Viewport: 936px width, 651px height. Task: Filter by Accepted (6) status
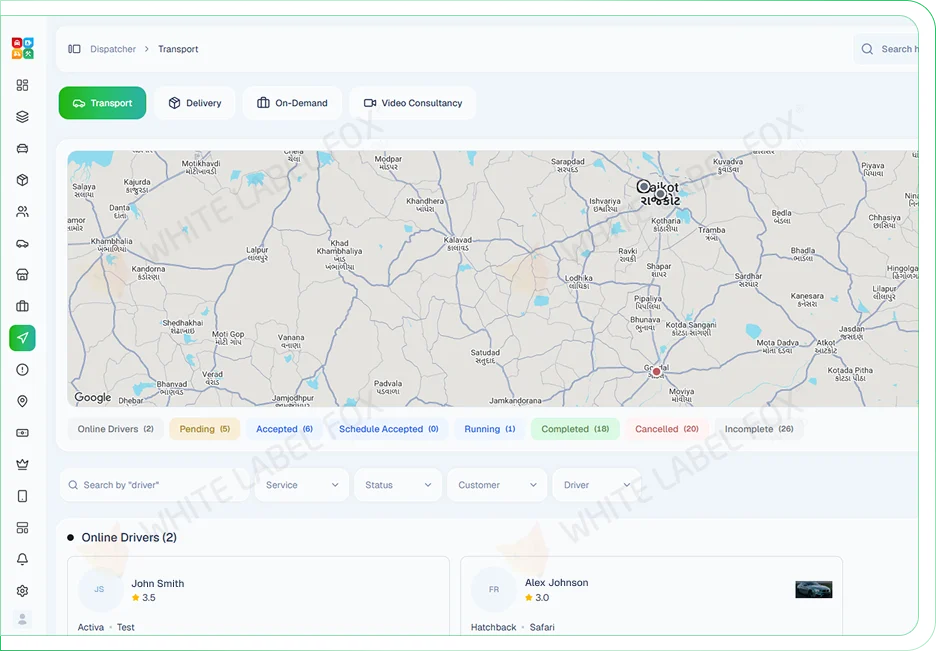285,429
